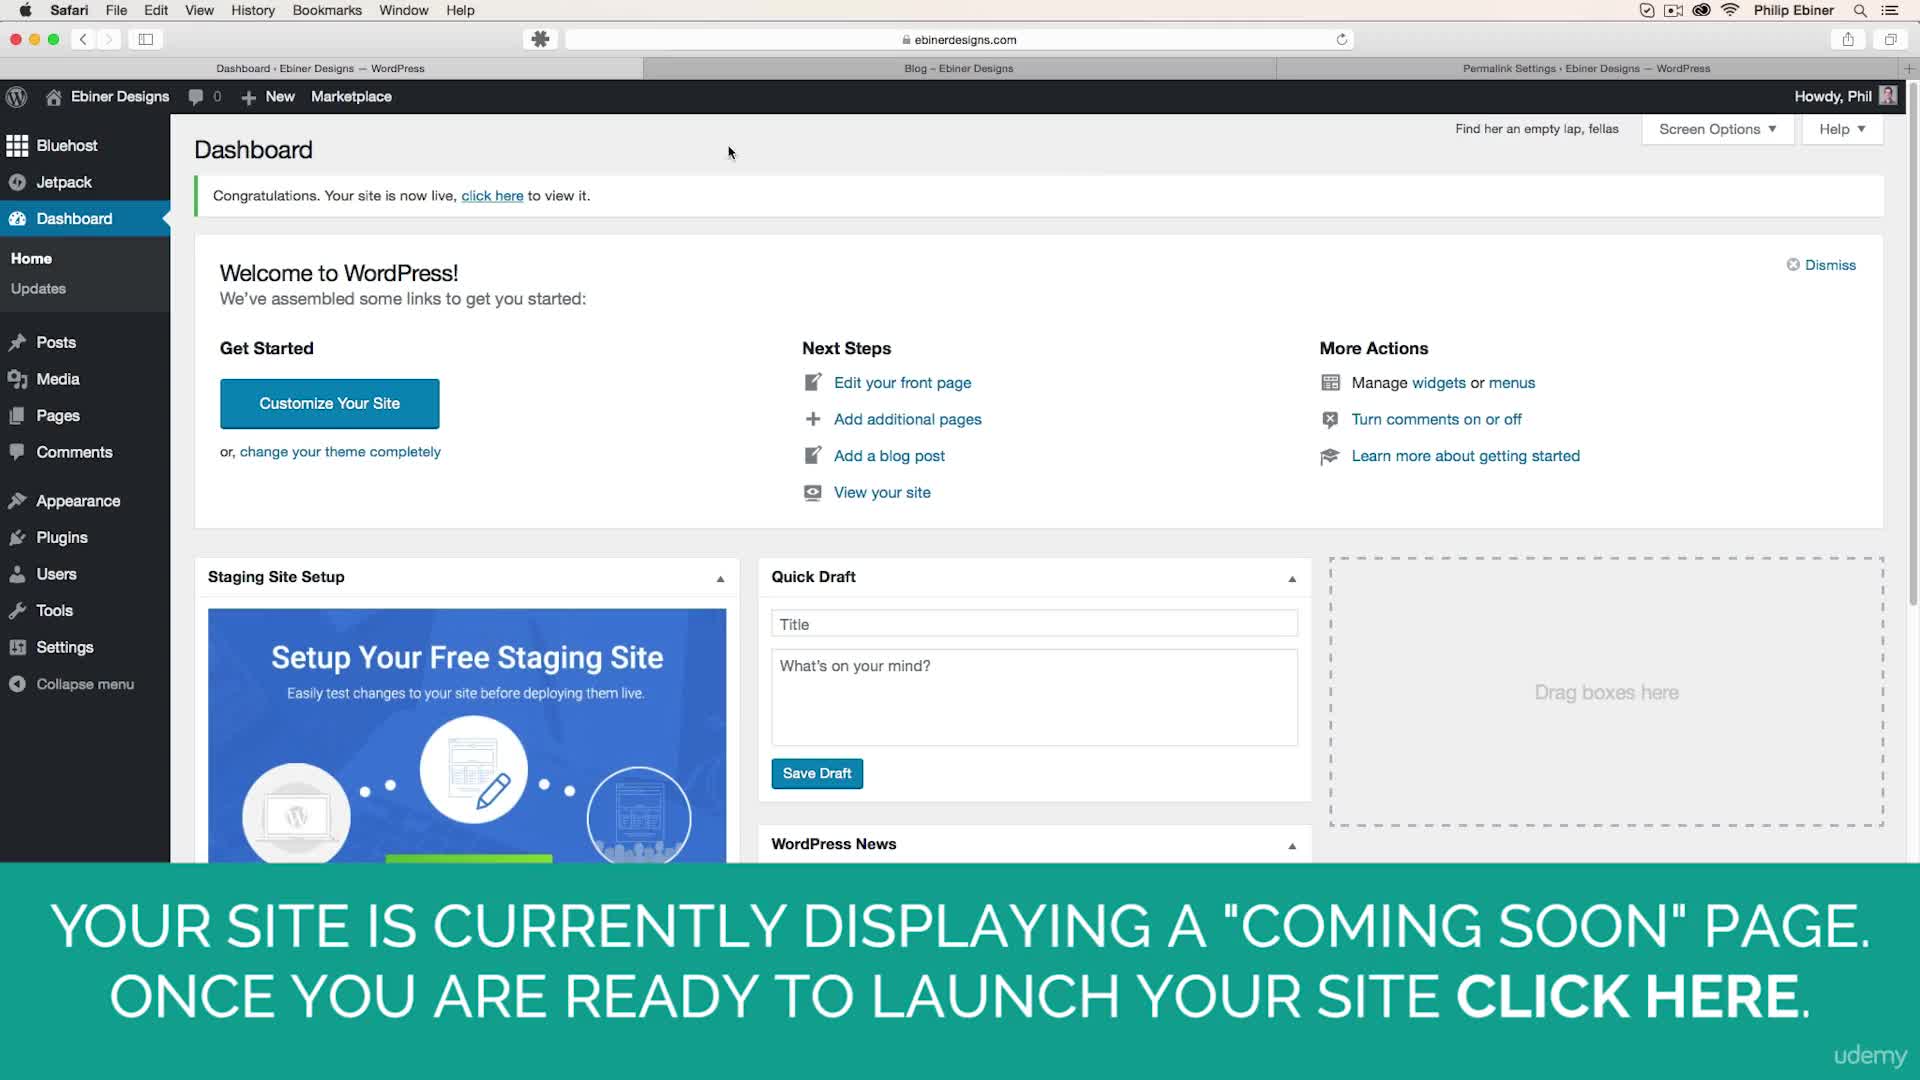Click the 'What's on your mind?' text area

pos(1034,697)
